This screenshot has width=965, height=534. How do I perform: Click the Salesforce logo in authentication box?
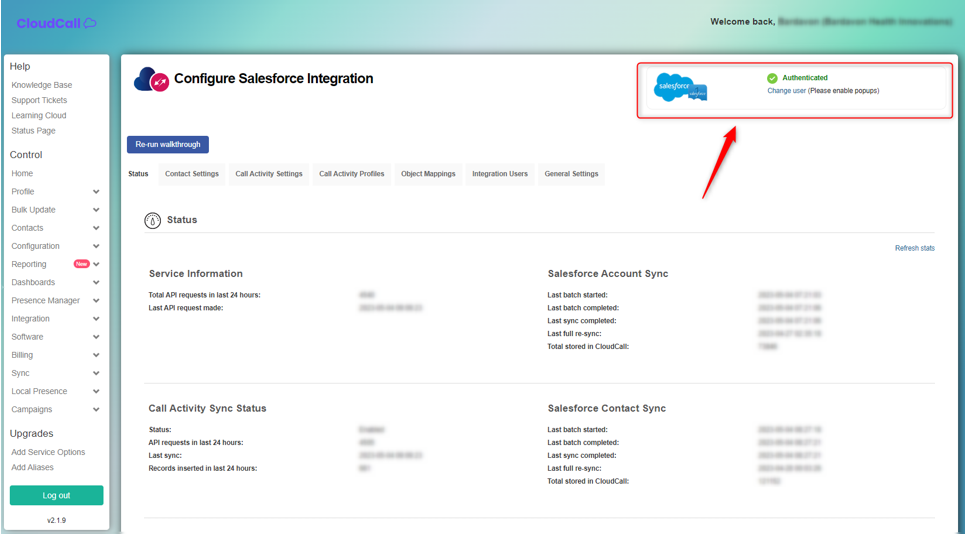(680, 87)
